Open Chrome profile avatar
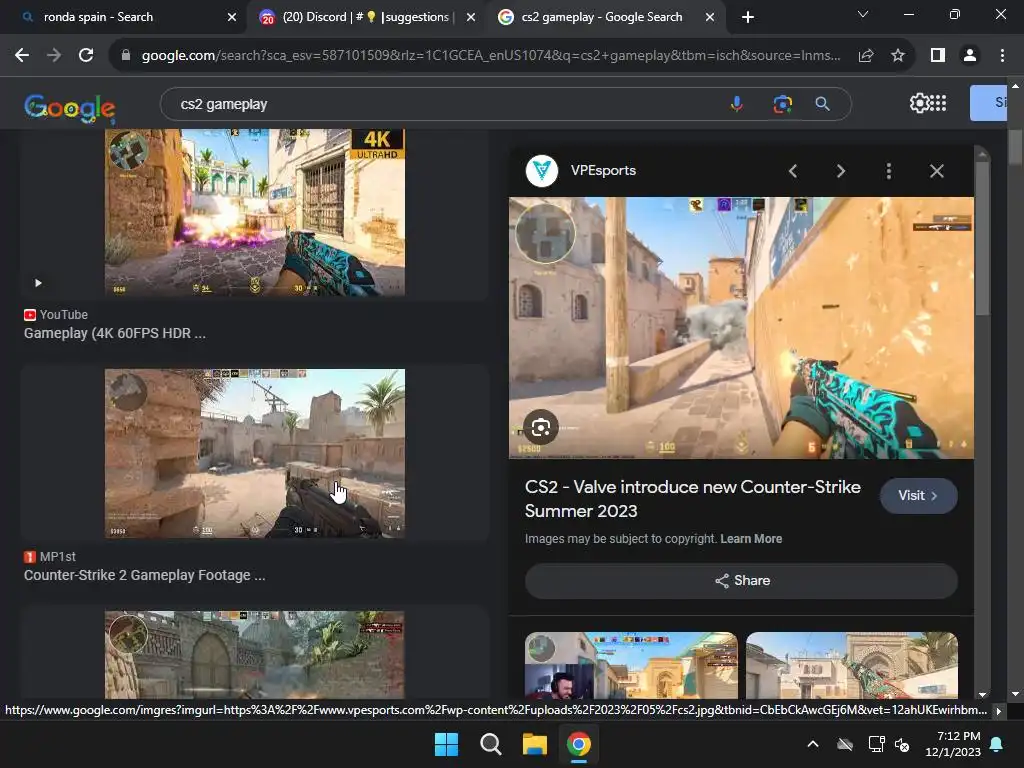1024x768 pixels. (x=970, y=56)
